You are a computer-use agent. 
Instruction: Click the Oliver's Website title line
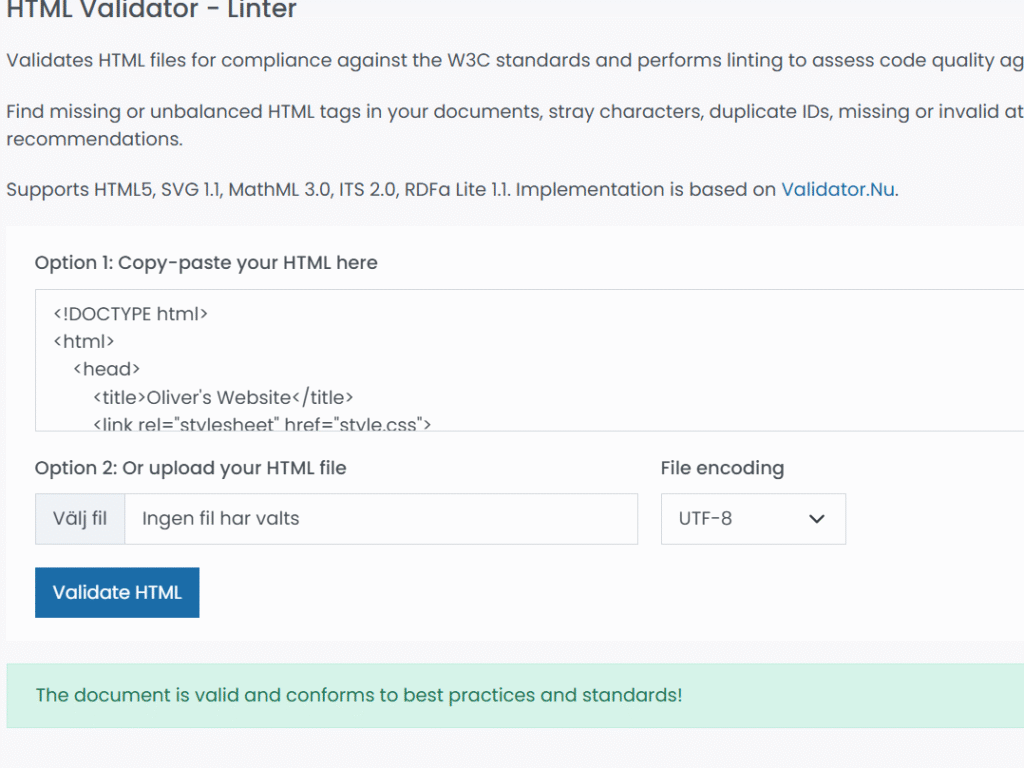(224, 397)
